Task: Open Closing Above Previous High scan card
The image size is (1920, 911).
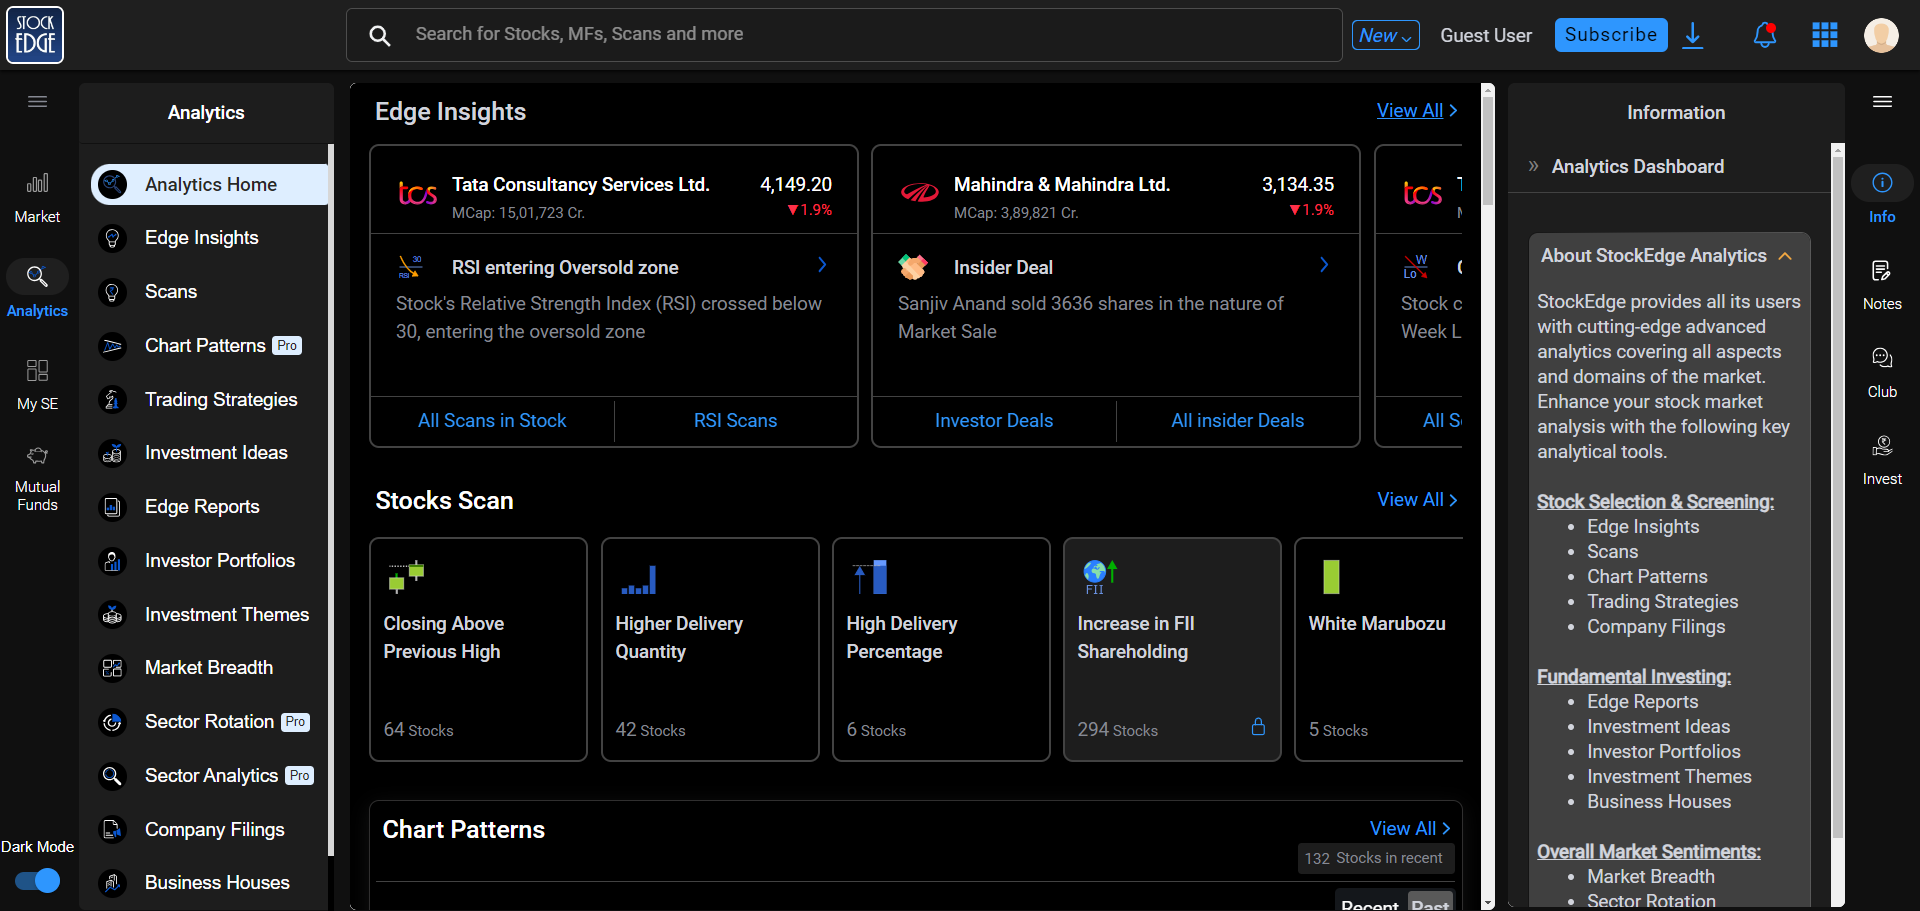Action: [x=478, y=650]
